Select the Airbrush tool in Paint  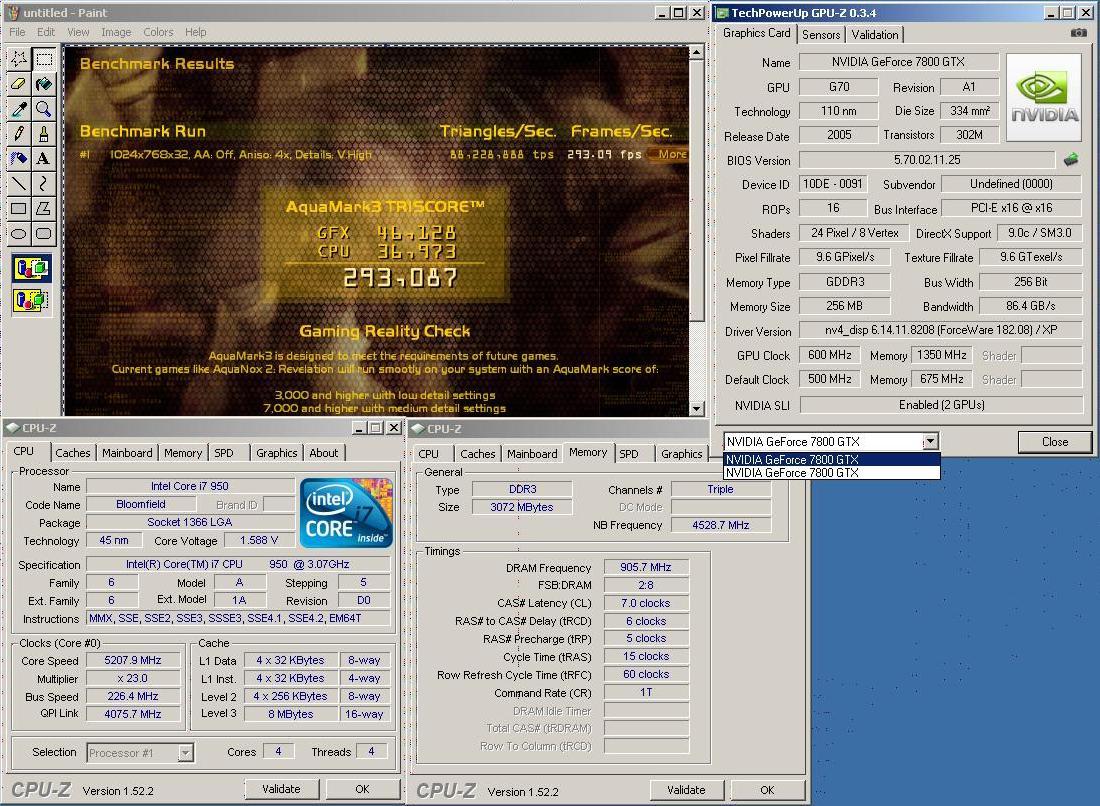[19, 159]
